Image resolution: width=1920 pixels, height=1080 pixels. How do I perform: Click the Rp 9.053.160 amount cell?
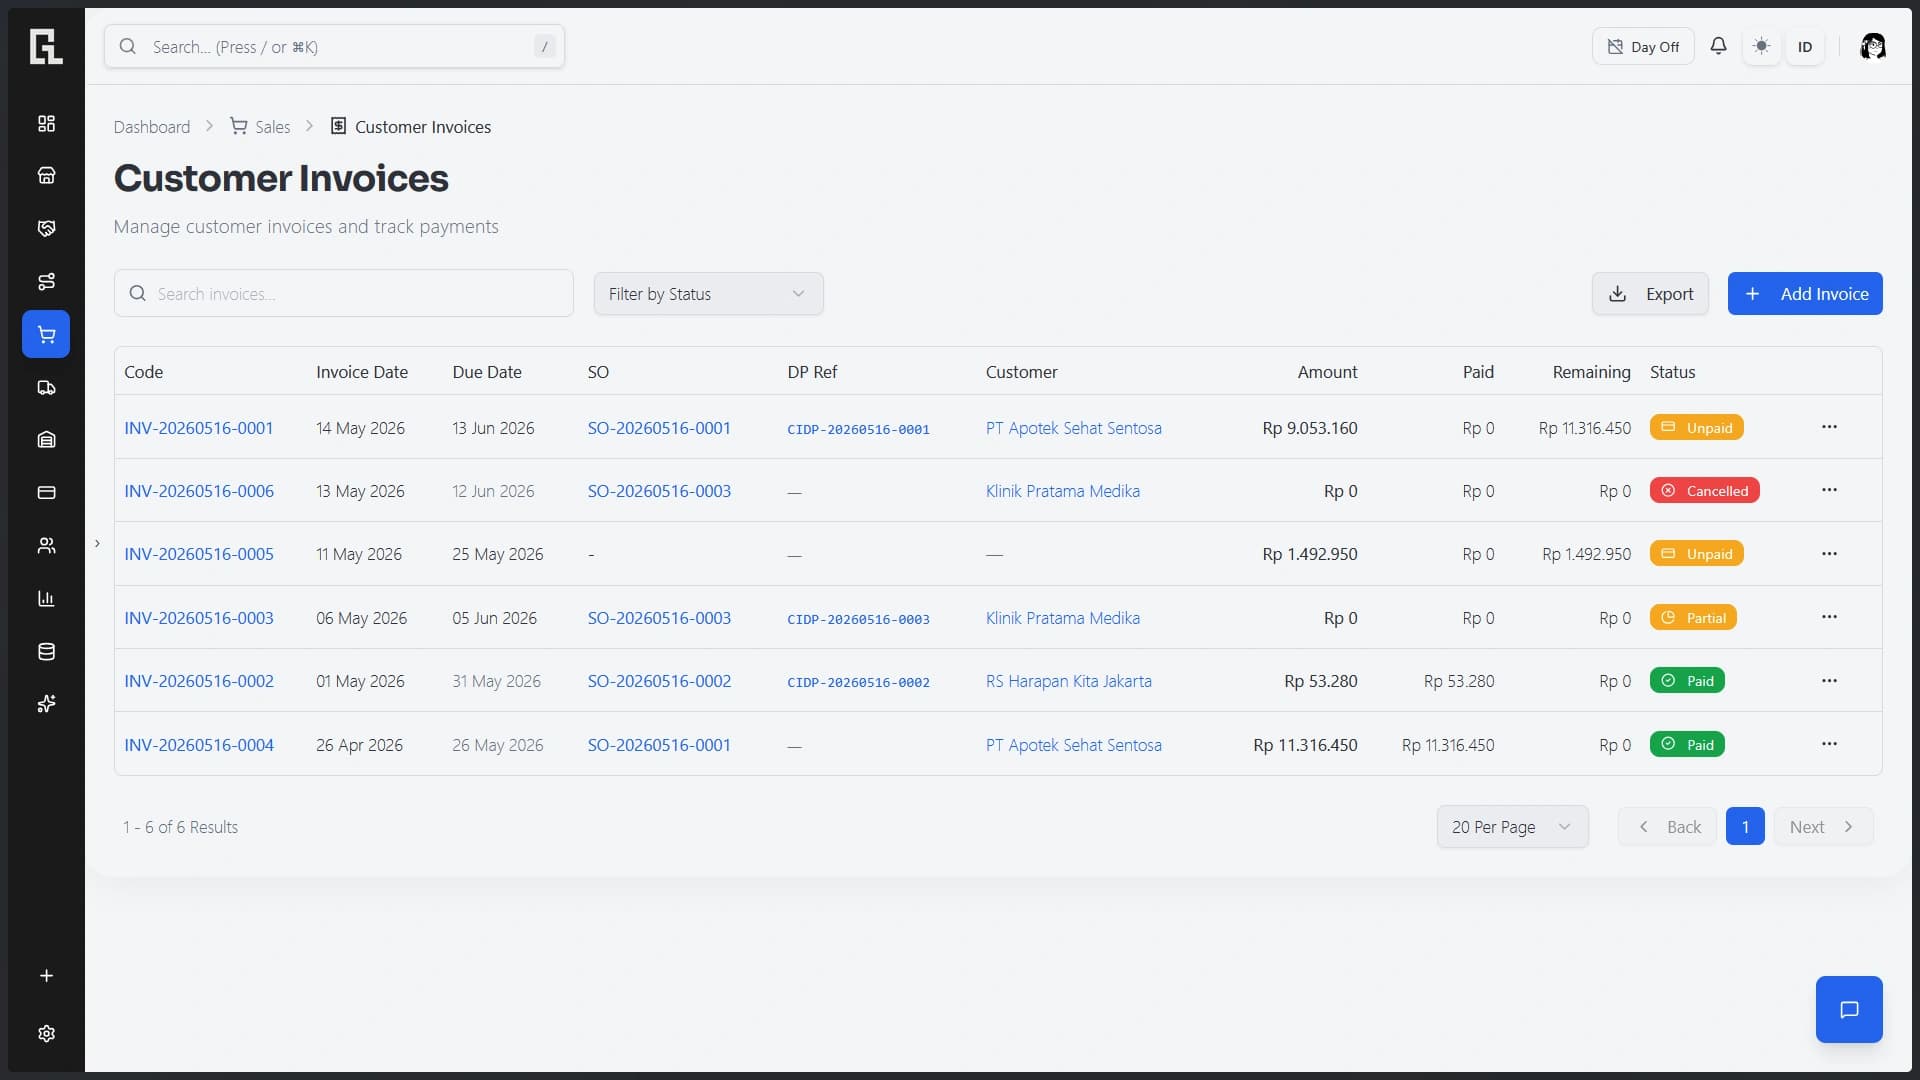1309,428
